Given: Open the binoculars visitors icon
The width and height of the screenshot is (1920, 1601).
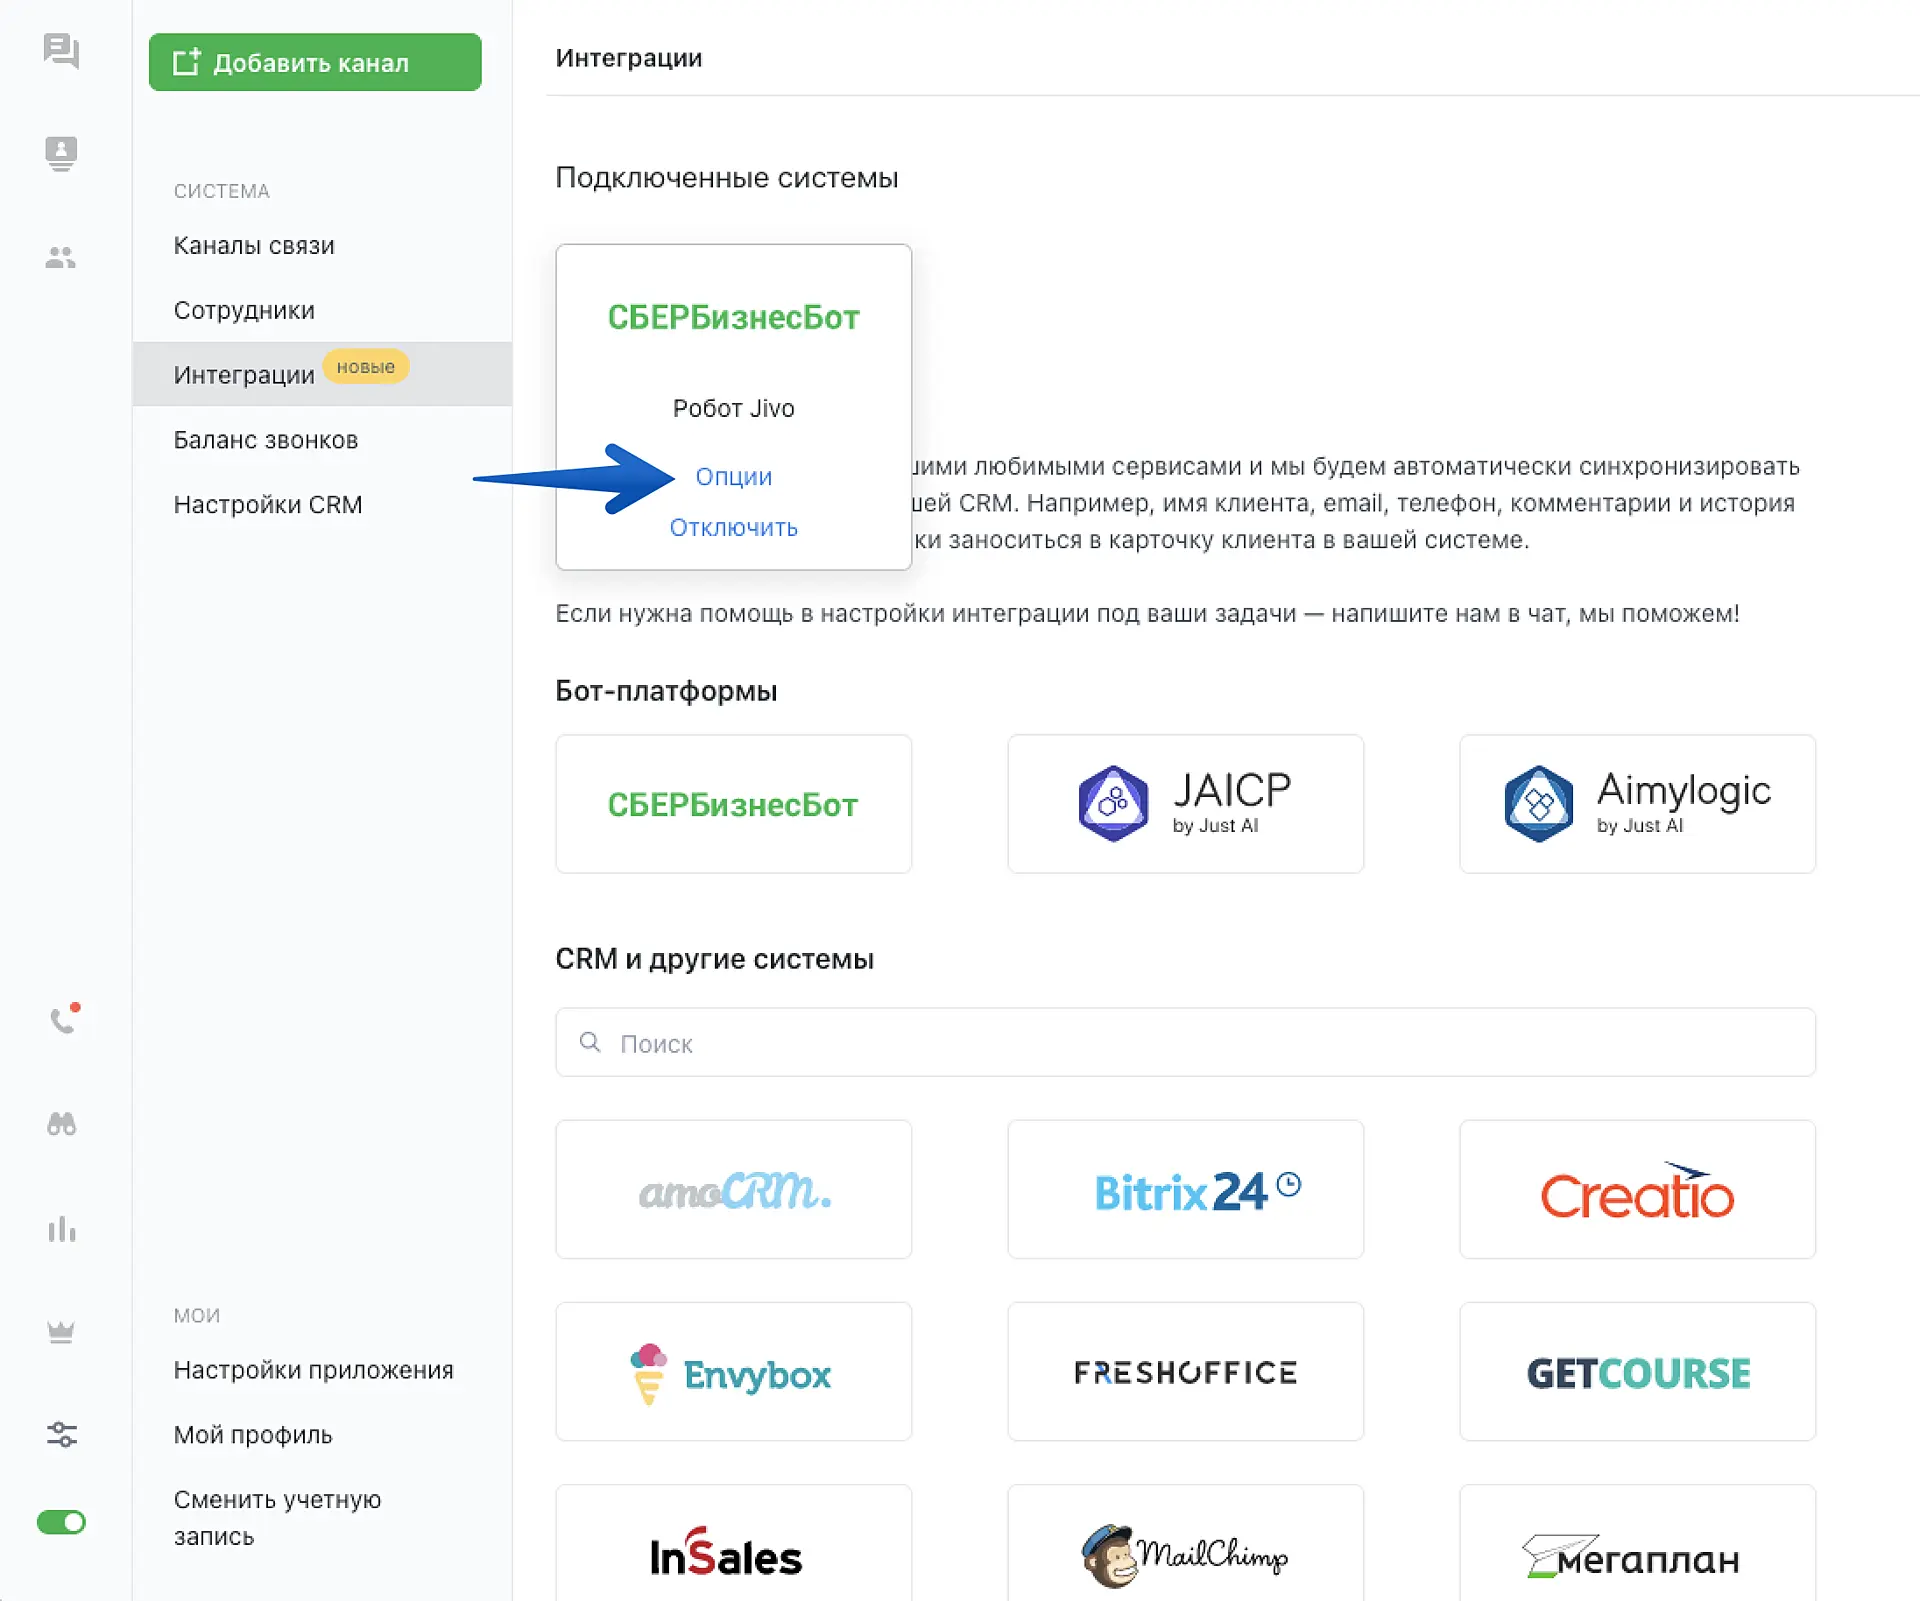Looking at the screenshot, I should coord(61,1124).
